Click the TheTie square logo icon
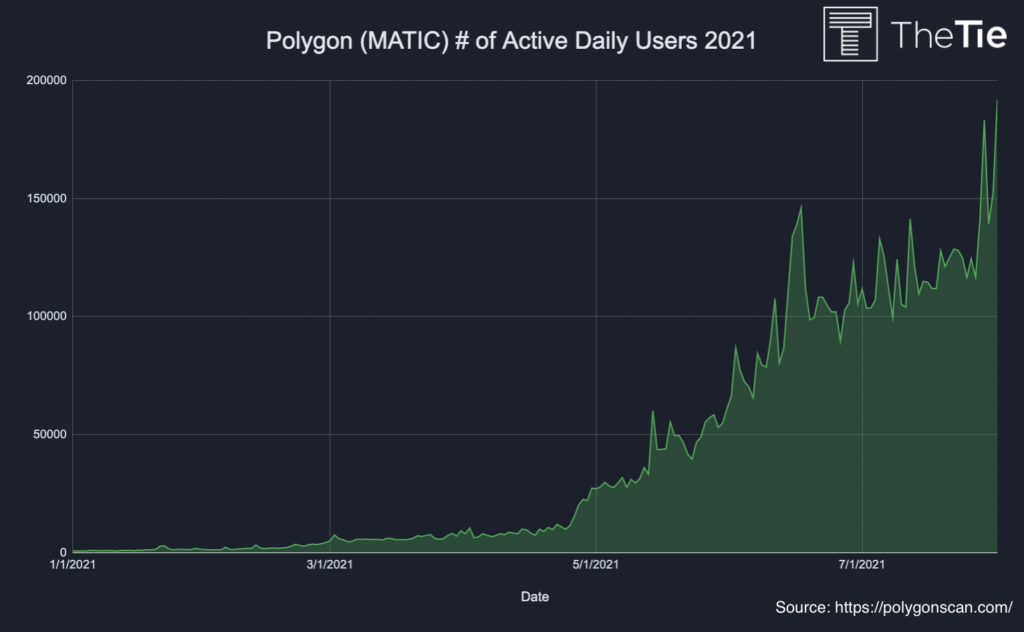The width and height of the screenshot is (1024, 632). click(x=850, y=34)
